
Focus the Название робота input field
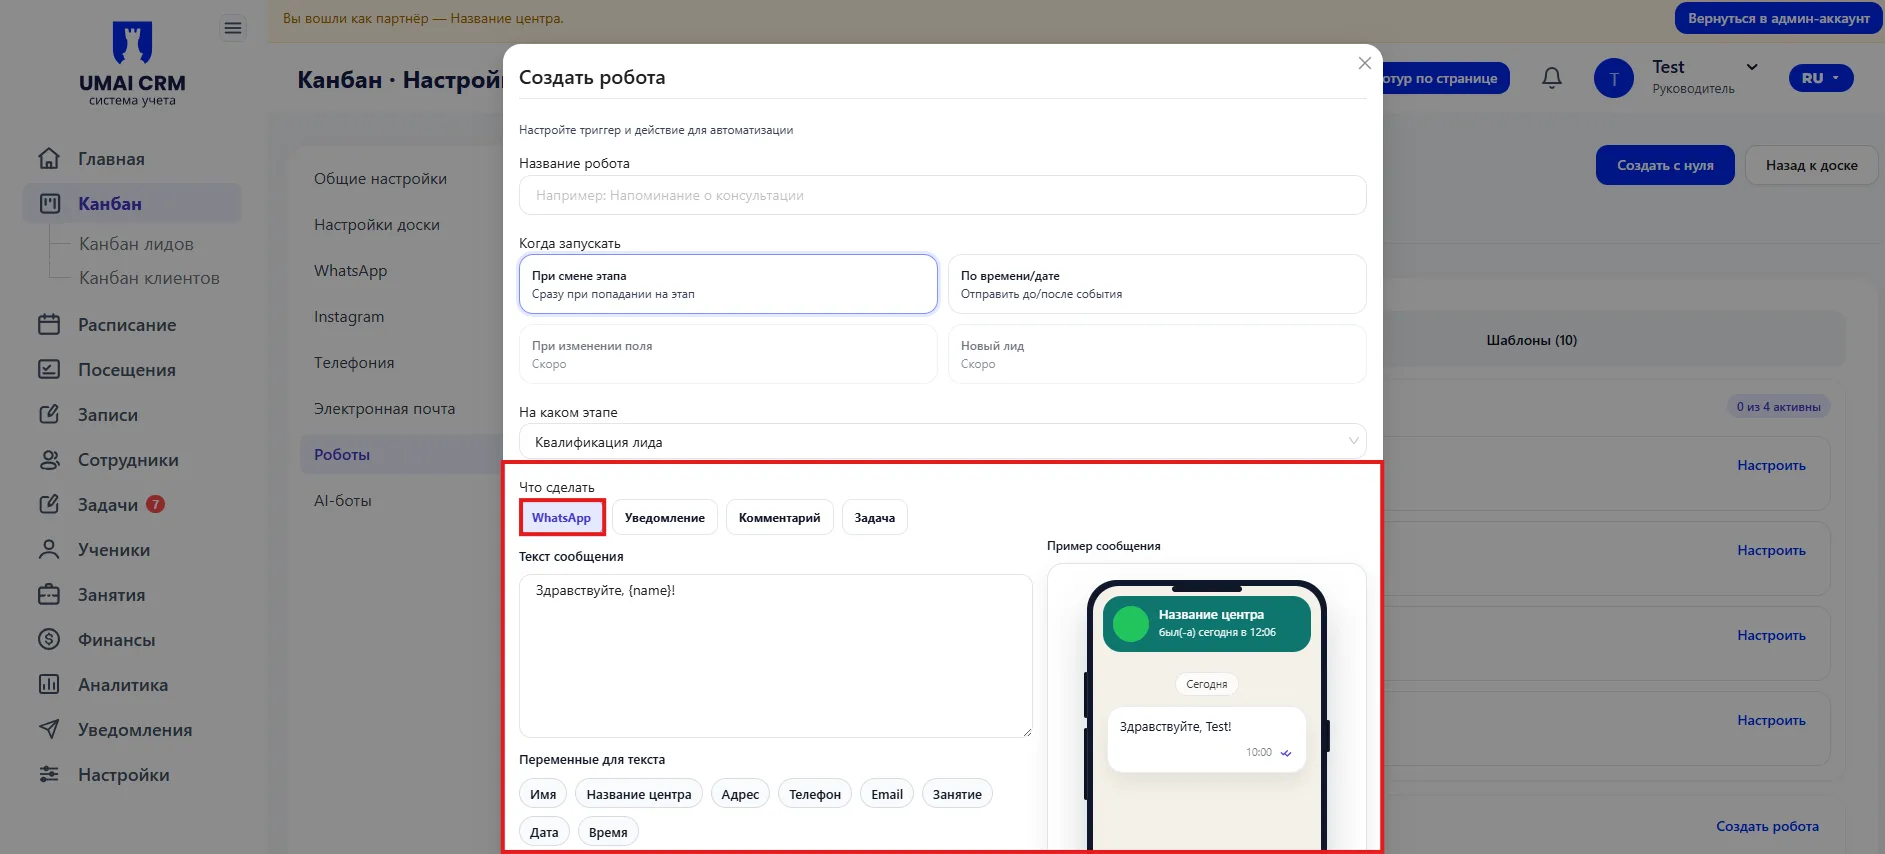[942, 195]
